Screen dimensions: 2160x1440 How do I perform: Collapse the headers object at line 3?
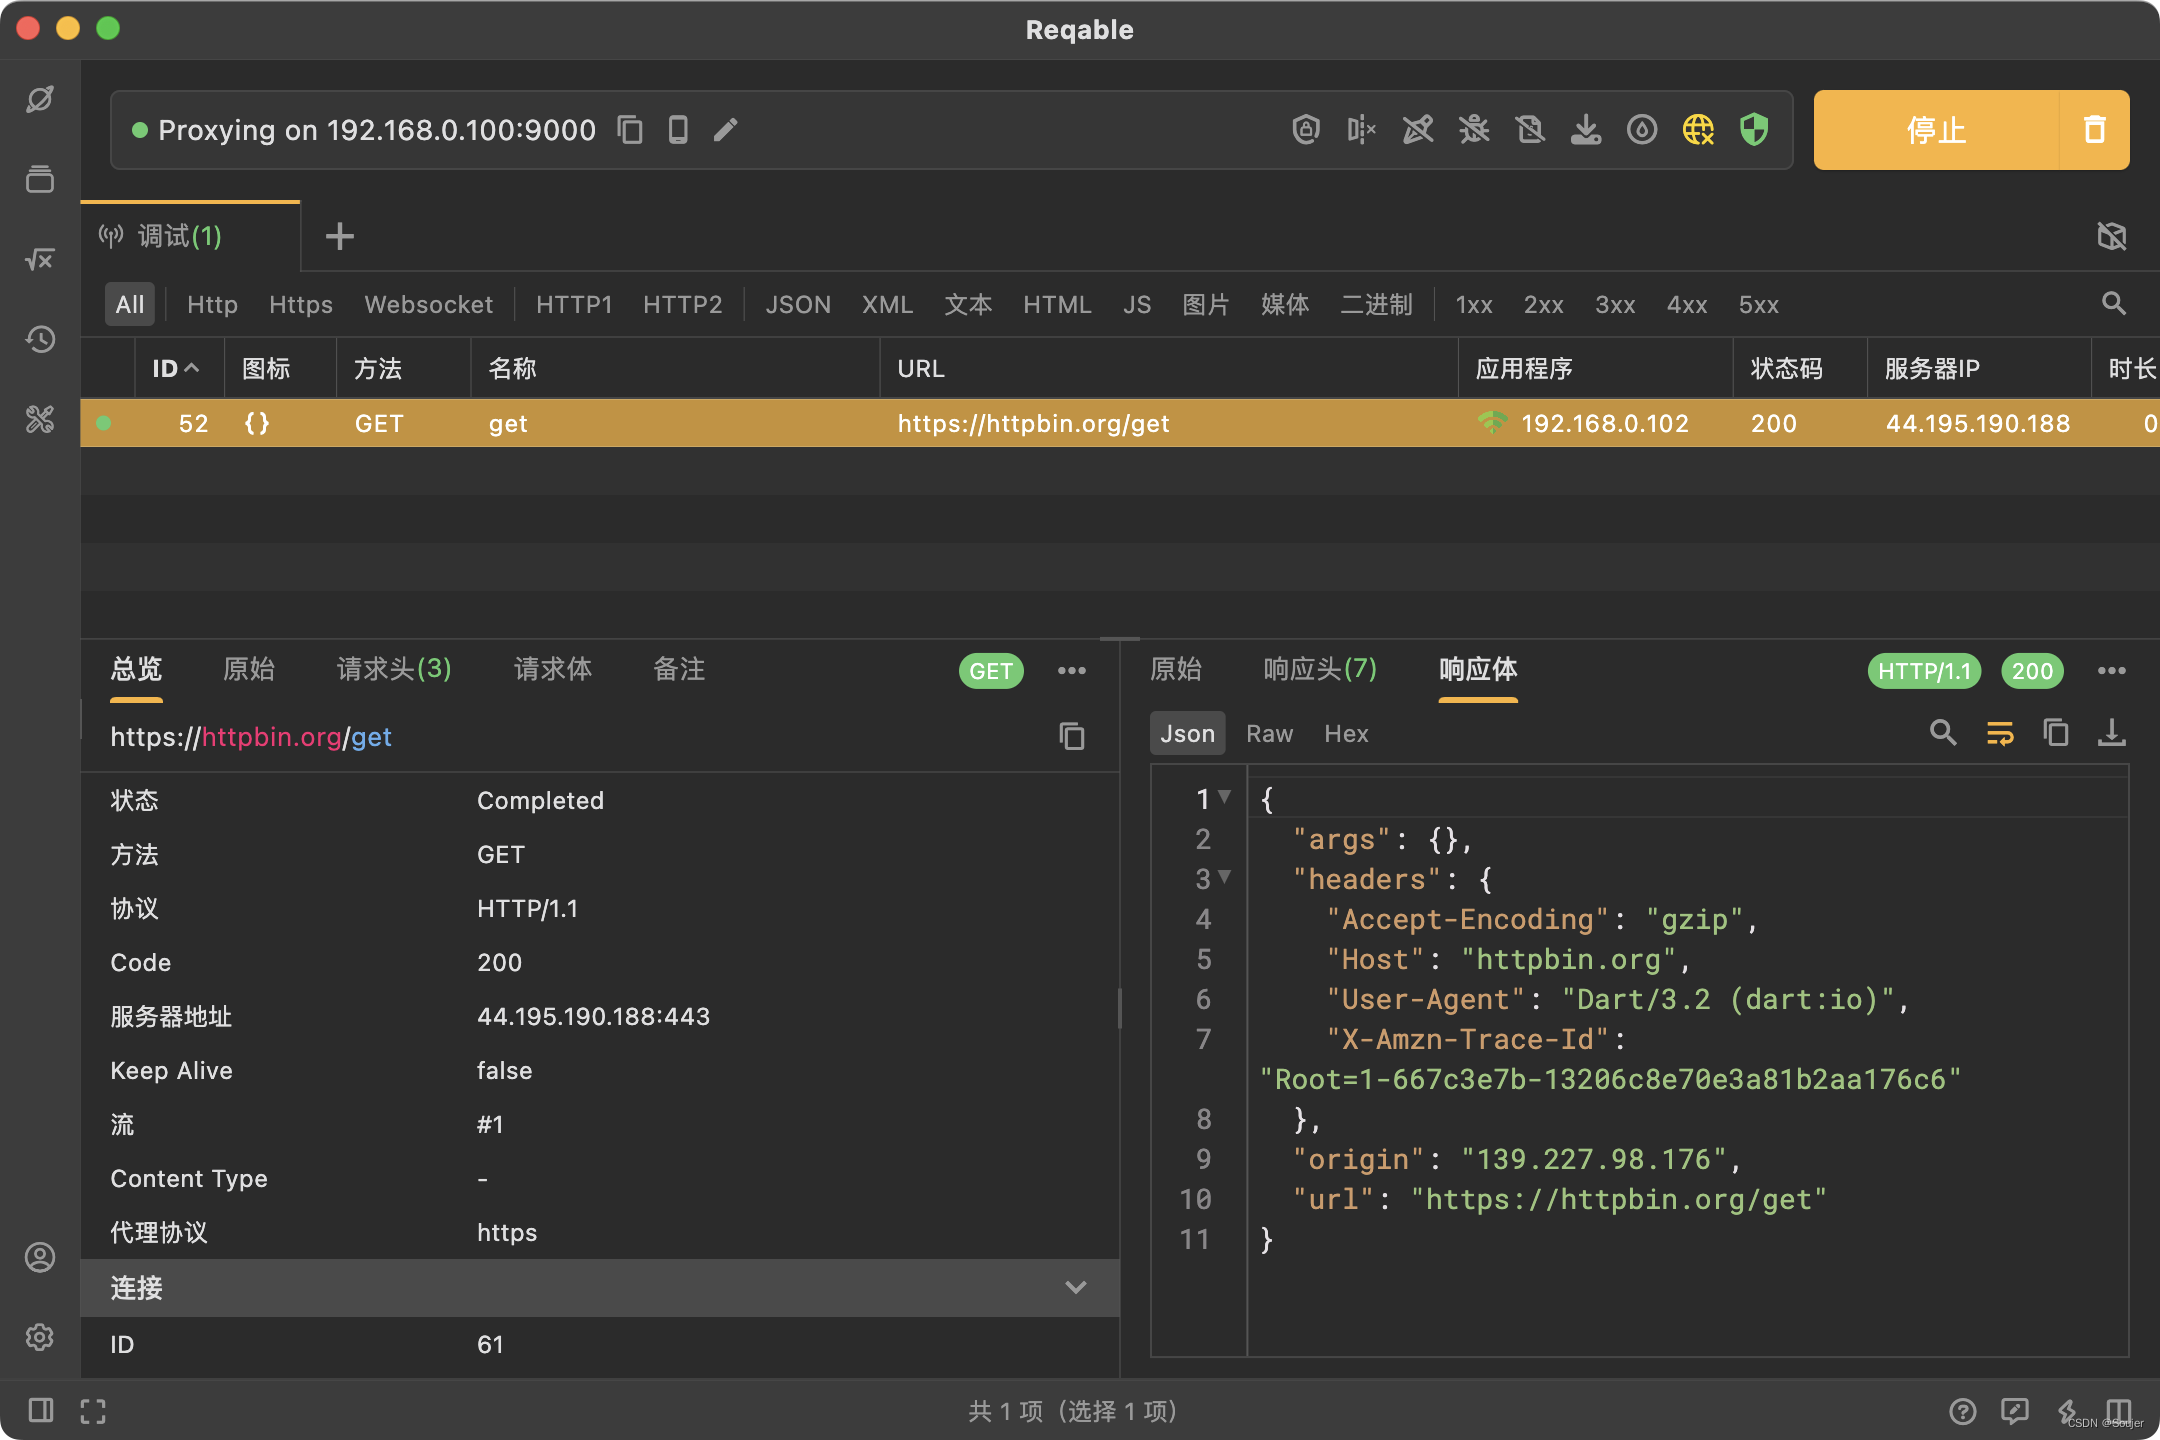pyautogui.click(x=1225, y=877)
